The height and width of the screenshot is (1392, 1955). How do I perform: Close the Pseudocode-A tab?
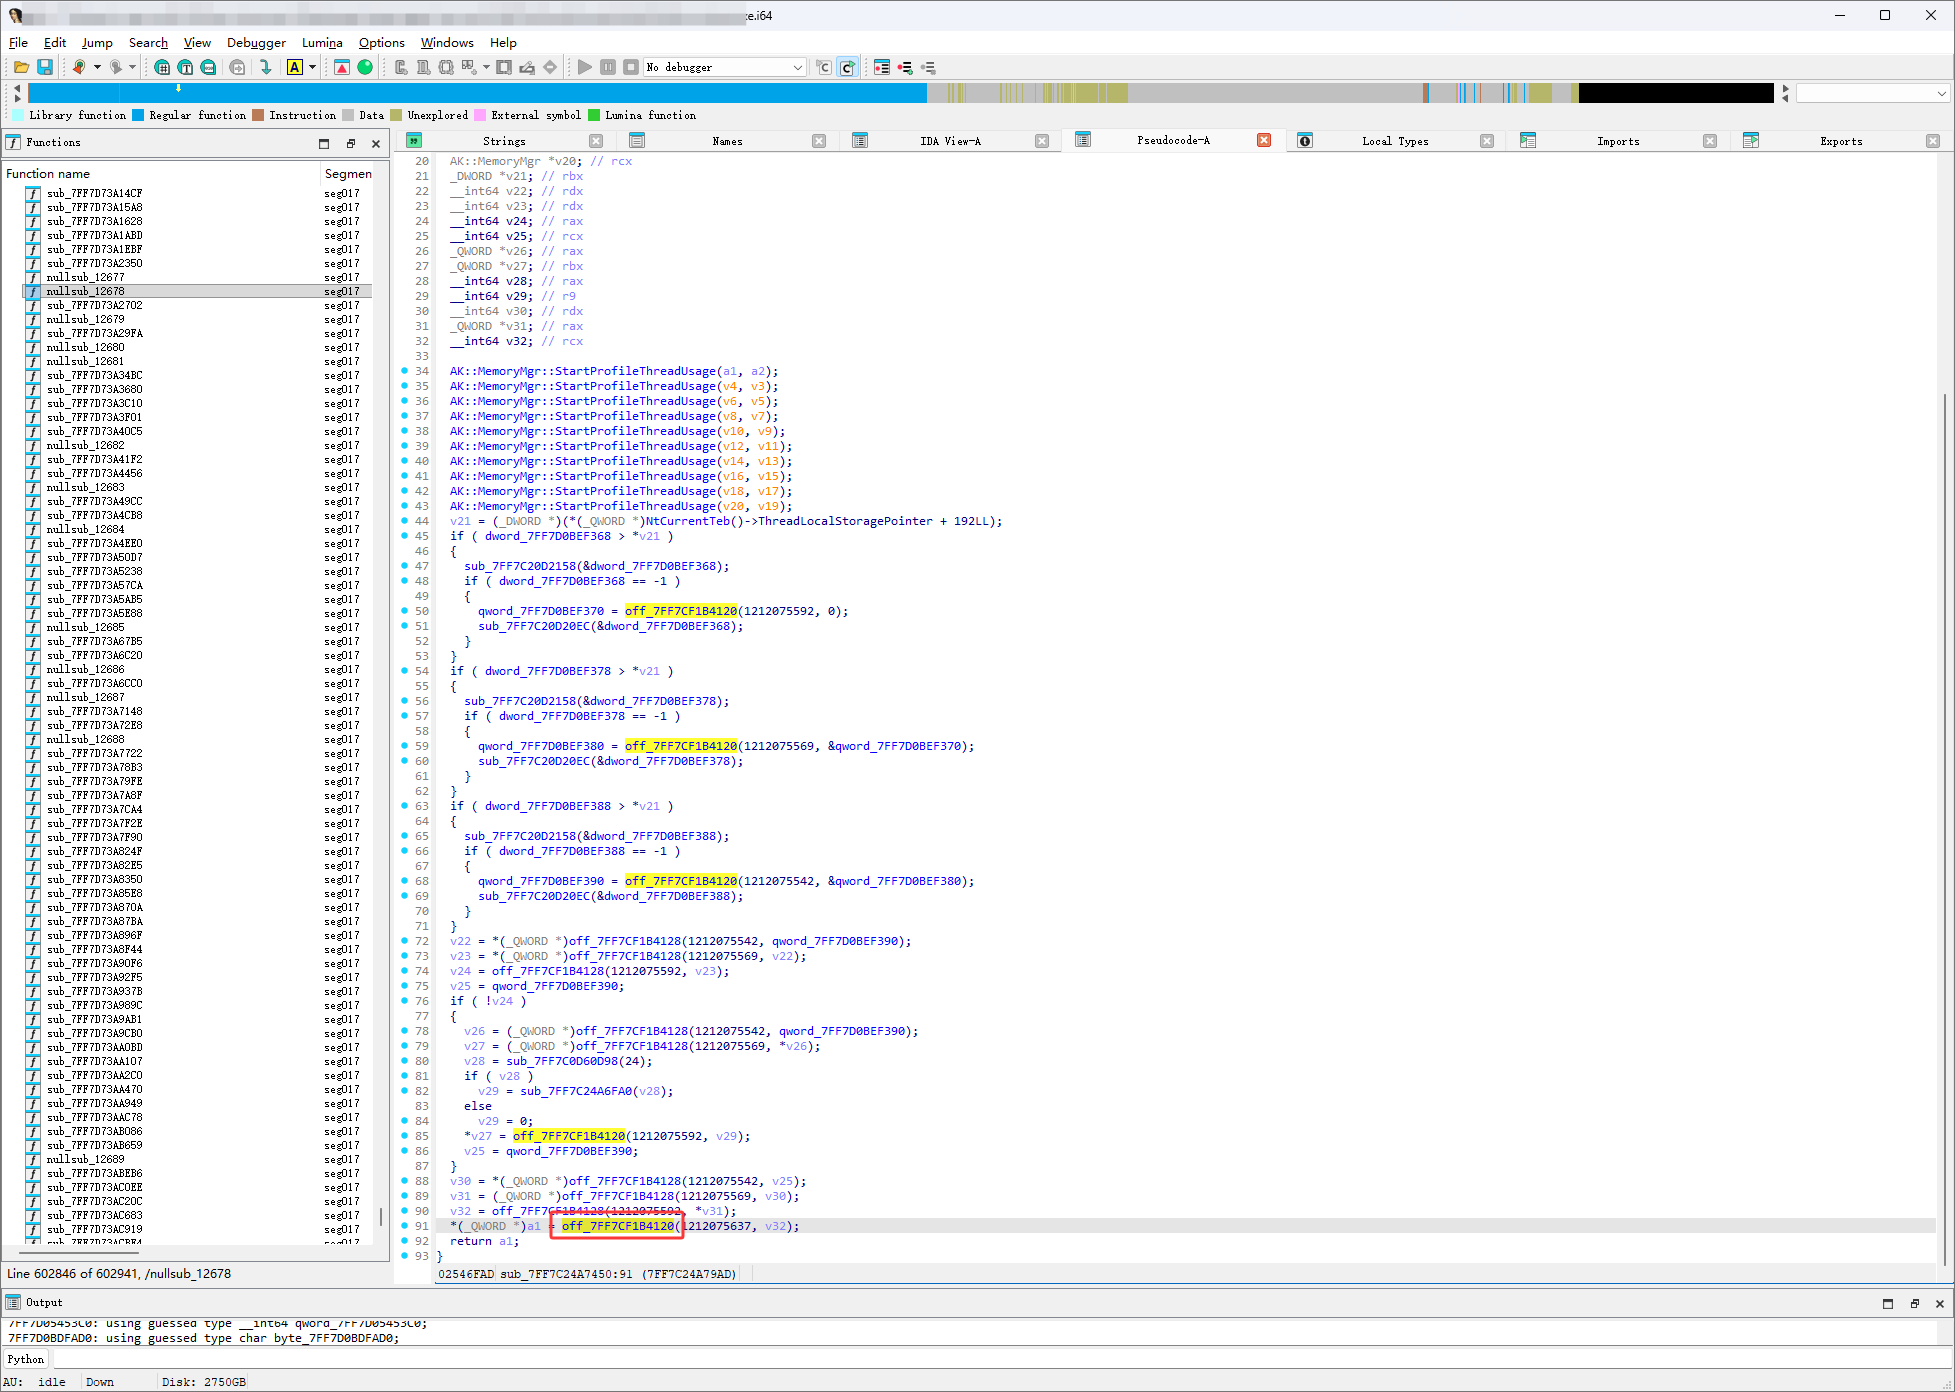coord(1264,140)
